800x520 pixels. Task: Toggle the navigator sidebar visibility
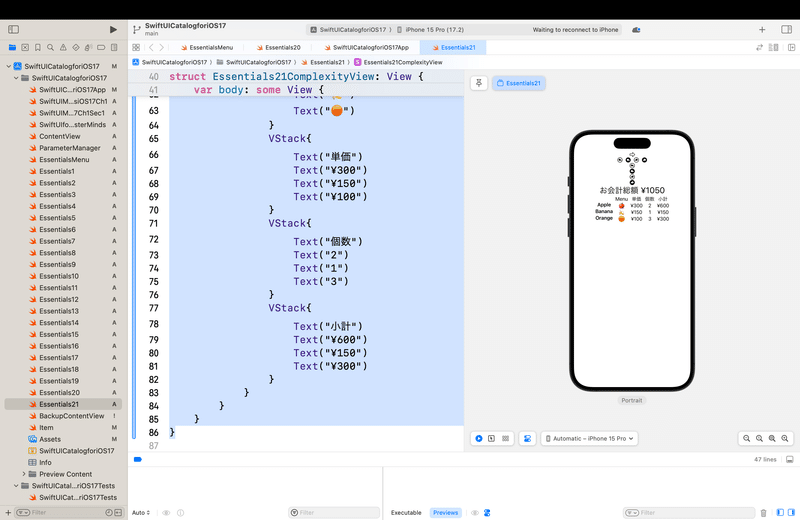point(14,30)
